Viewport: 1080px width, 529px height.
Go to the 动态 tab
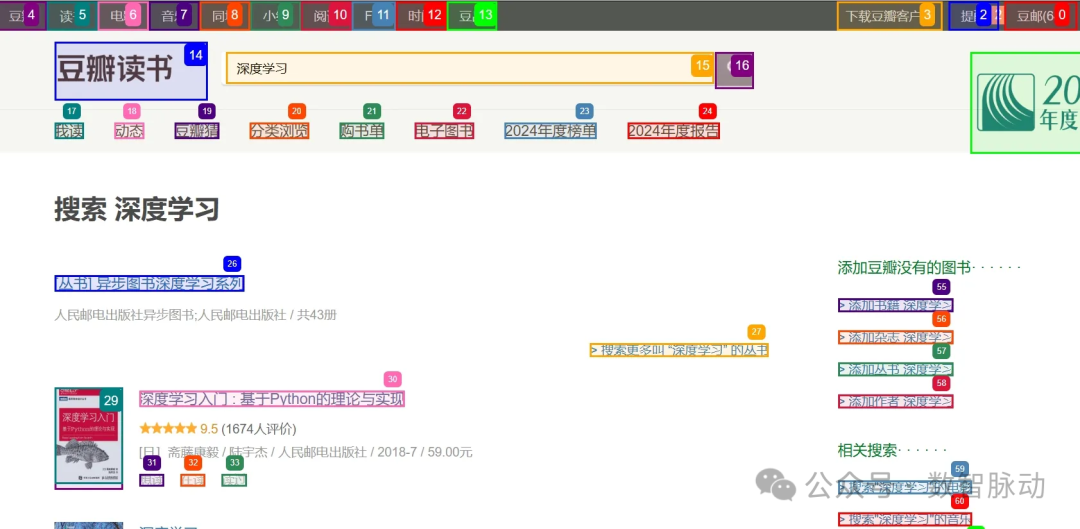(129, 130)
